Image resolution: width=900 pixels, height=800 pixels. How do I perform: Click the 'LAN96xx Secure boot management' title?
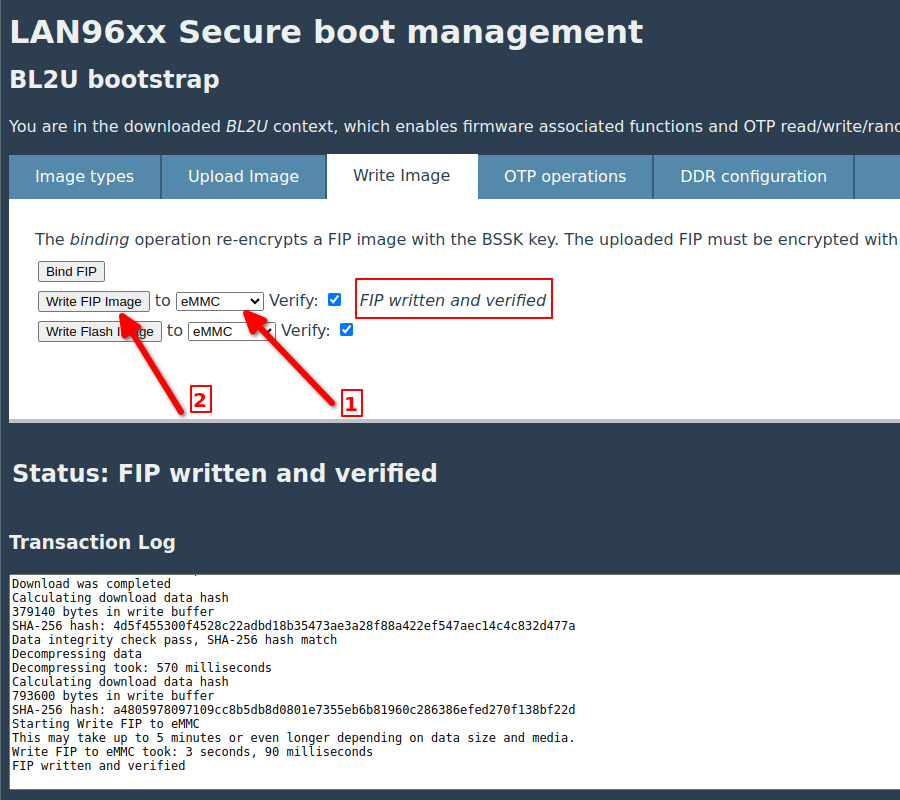click(x=326, y=32)
